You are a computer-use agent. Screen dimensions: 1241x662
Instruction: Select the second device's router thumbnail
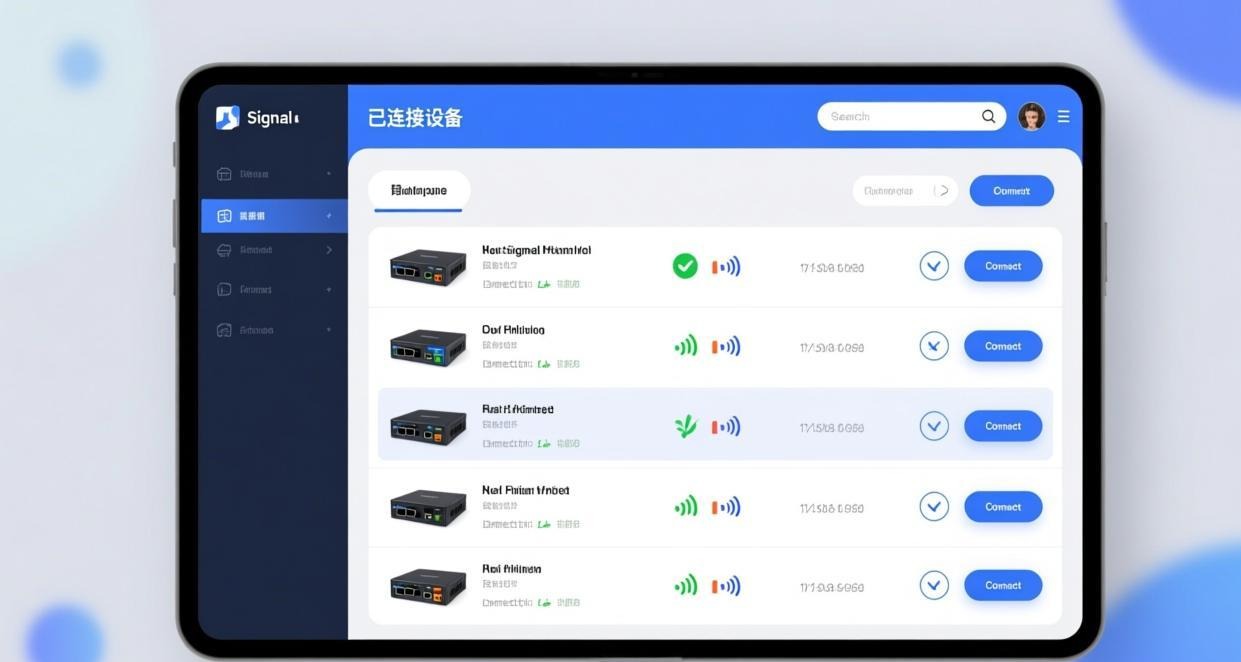(x=428, y=347)
